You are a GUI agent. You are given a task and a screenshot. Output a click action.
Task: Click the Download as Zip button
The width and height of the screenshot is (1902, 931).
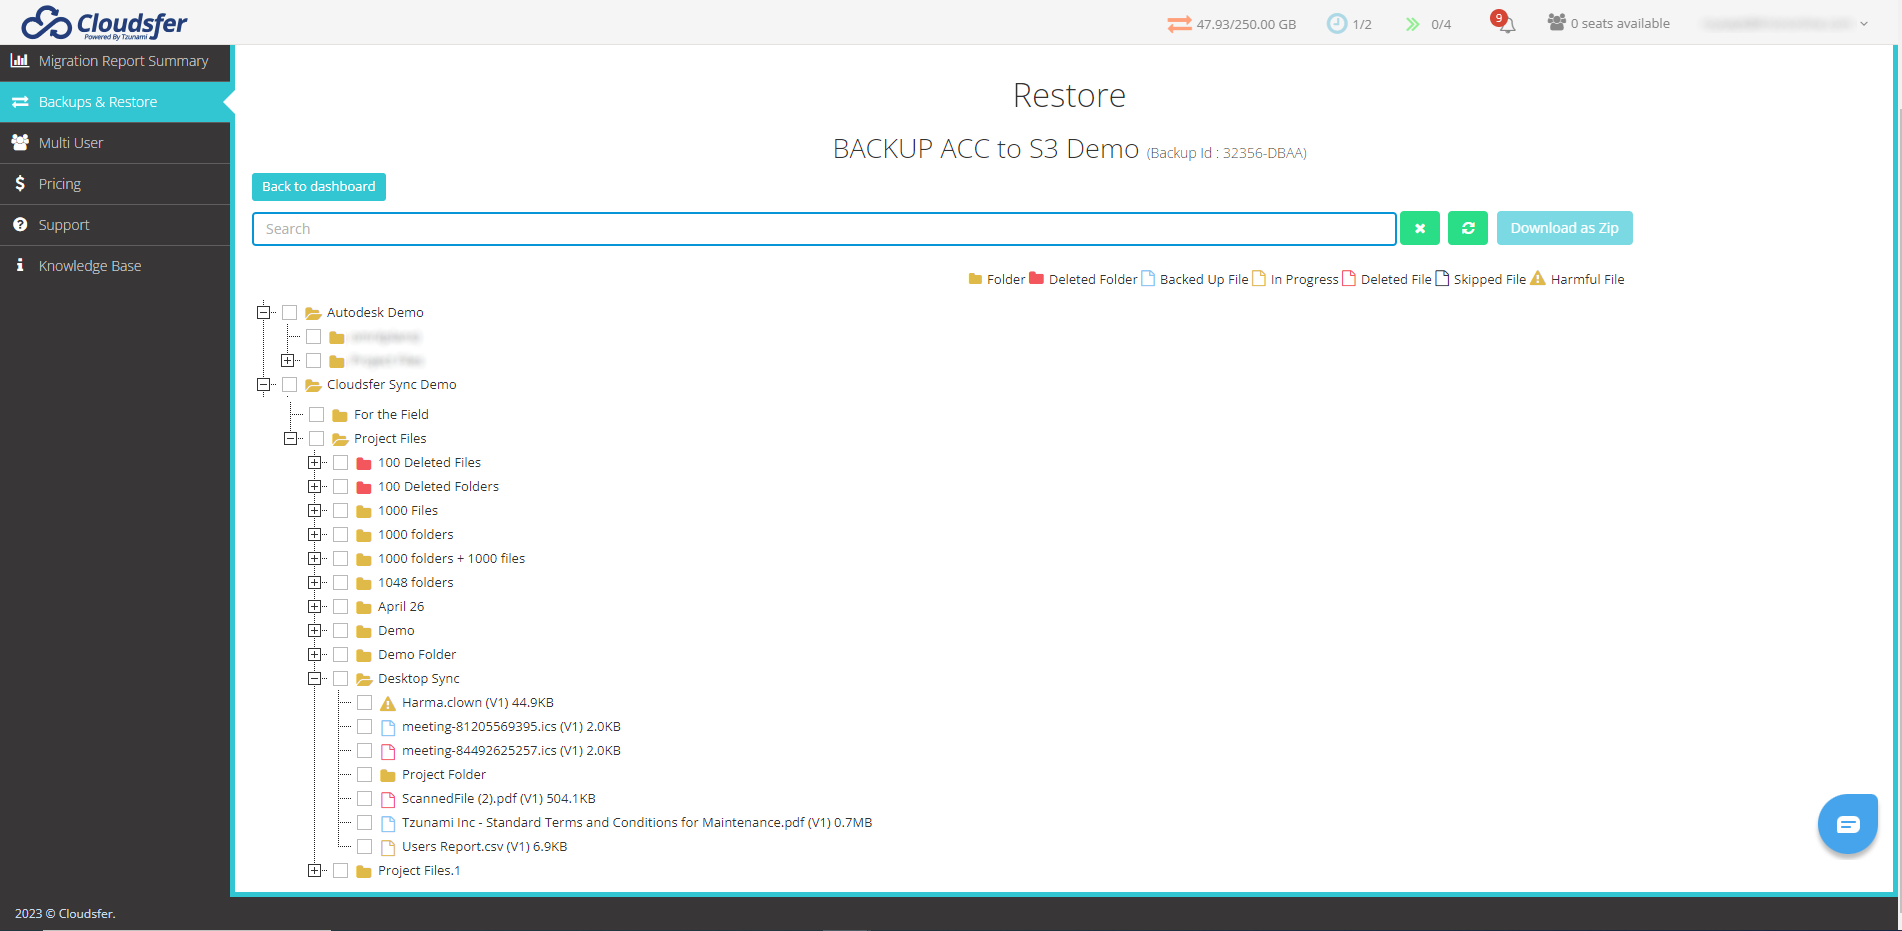point(1564,228)
